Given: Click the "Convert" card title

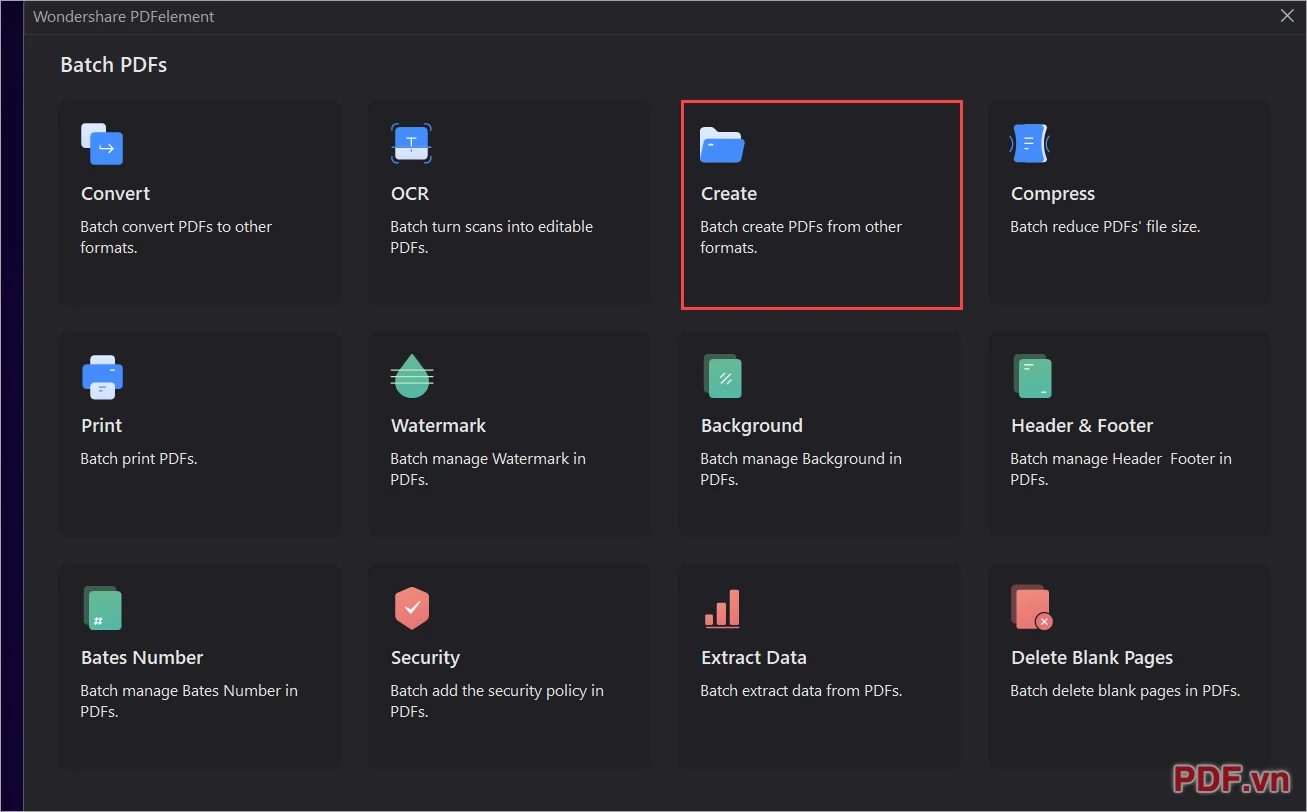Looking at the screenshot, I should coord(115,194).
